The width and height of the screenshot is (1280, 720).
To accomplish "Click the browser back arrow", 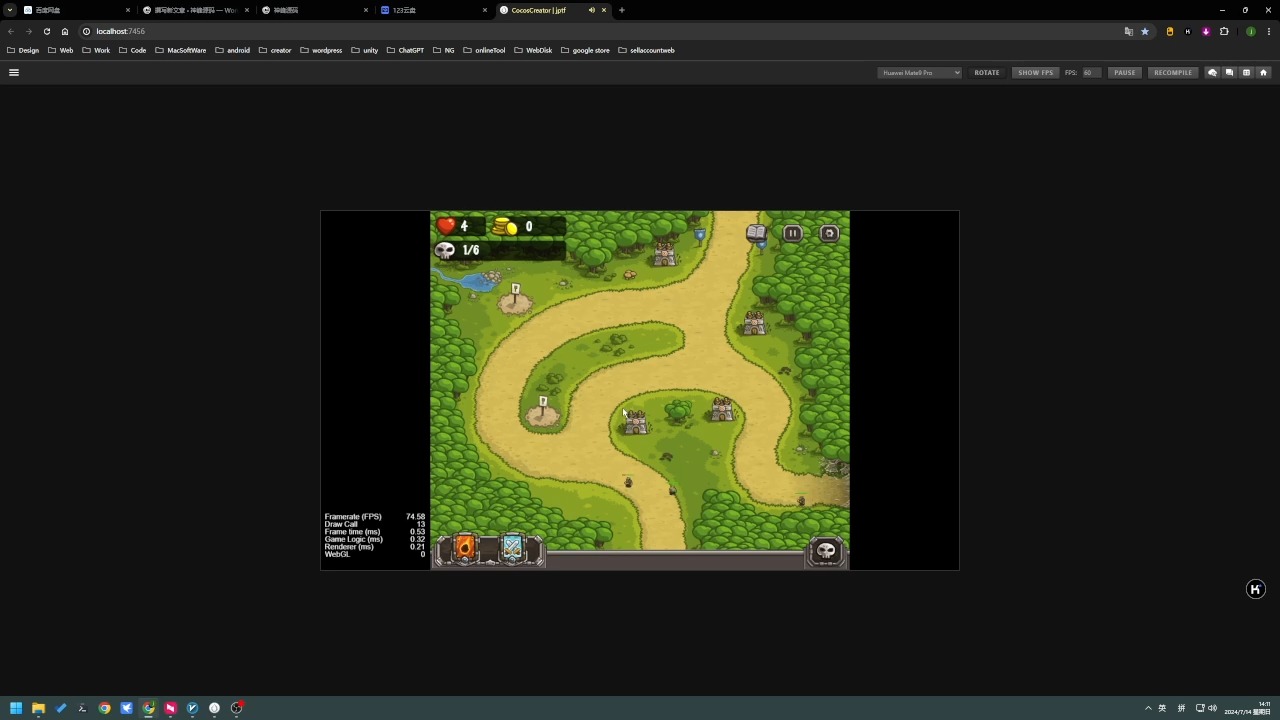I will pyautogui.click(x=11, y=31).
